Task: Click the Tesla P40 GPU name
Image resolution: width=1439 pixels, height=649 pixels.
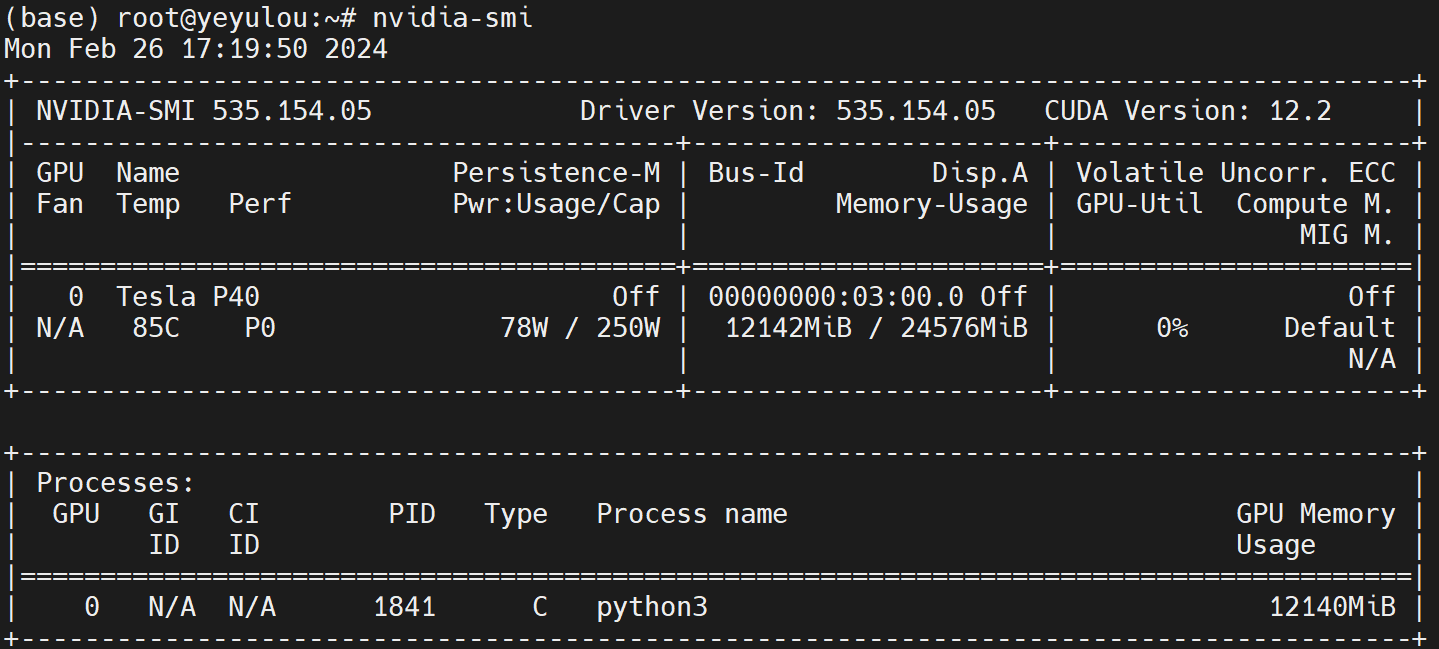Action: click(x=188, y=296)
